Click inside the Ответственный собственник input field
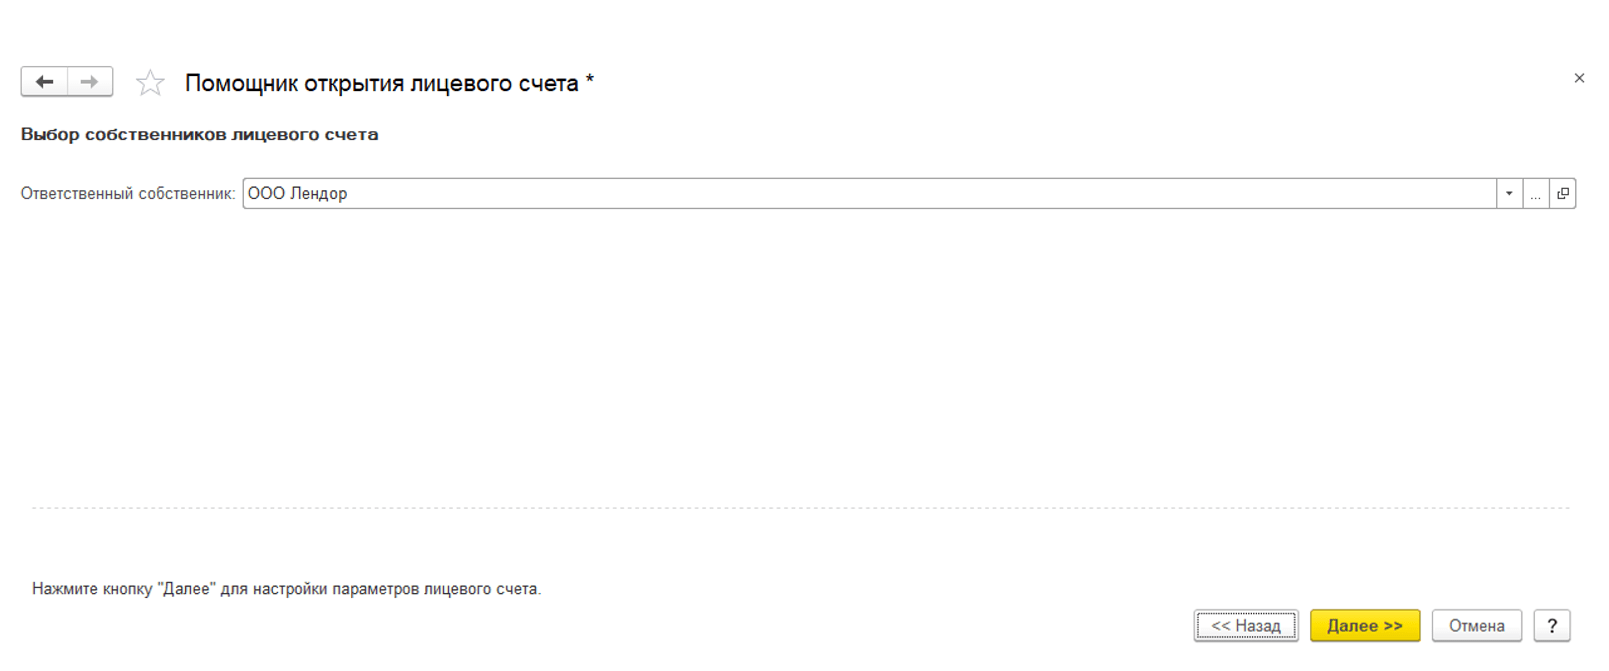Viewport: 1609px width, 671px height. (900, 194)
